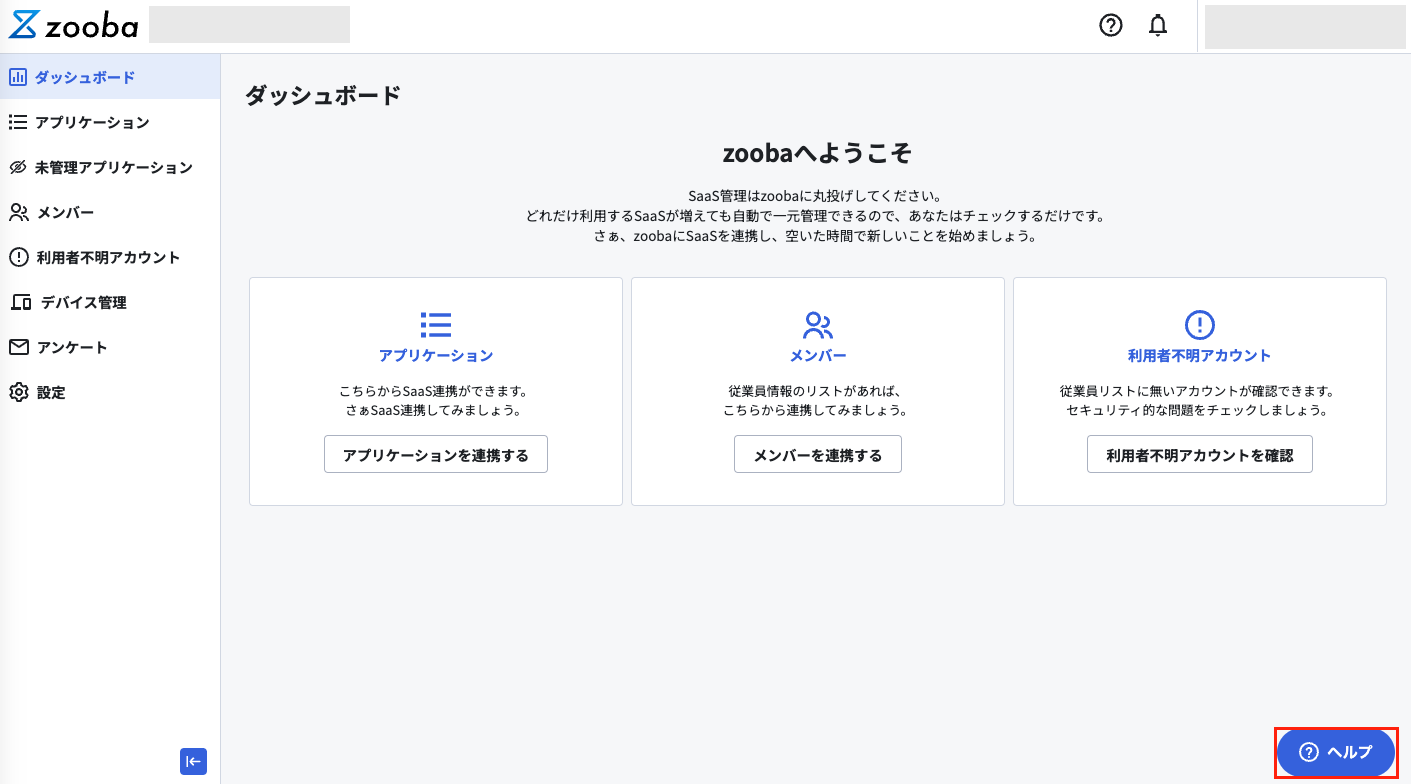The height and width of the screenshot is (784, 1411).
Task: Click the gear icon beside 設定
Action: coord(19,392)
